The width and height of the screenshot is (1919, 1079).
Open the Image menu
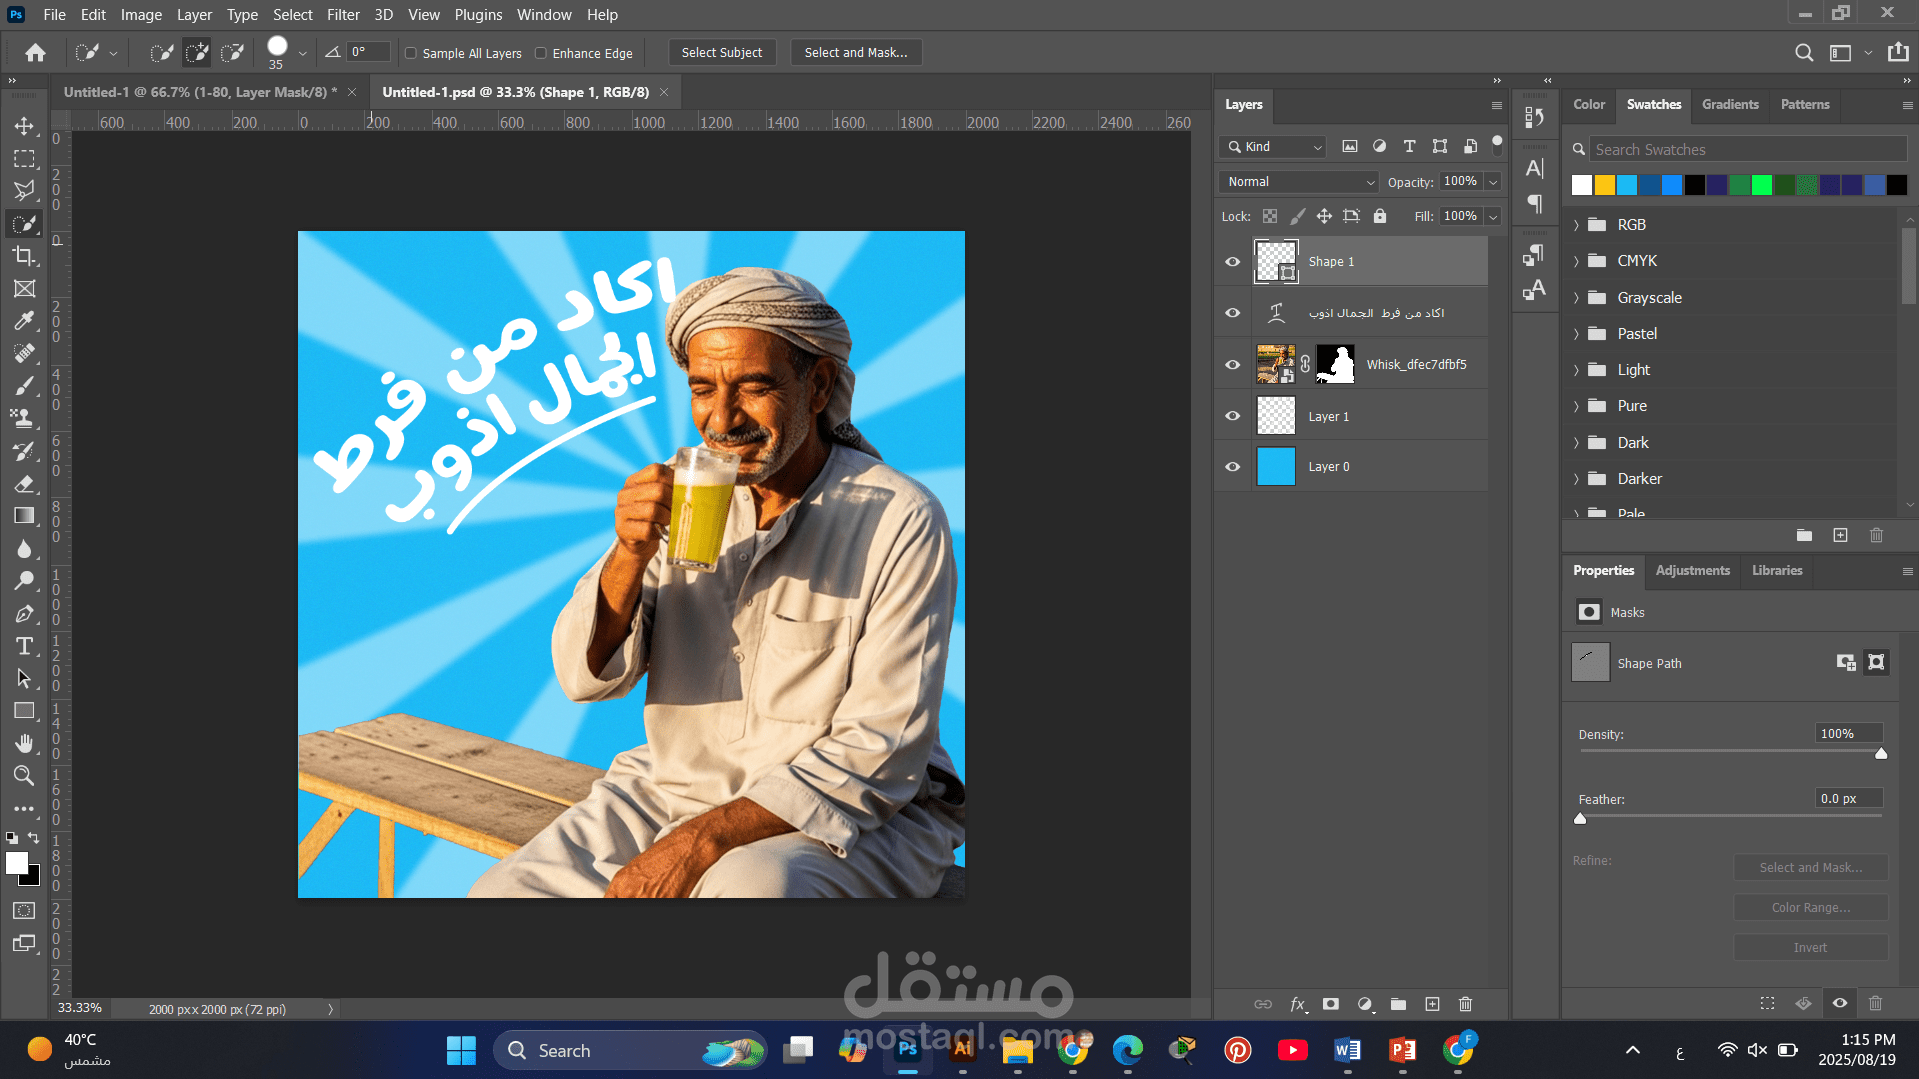141,15
